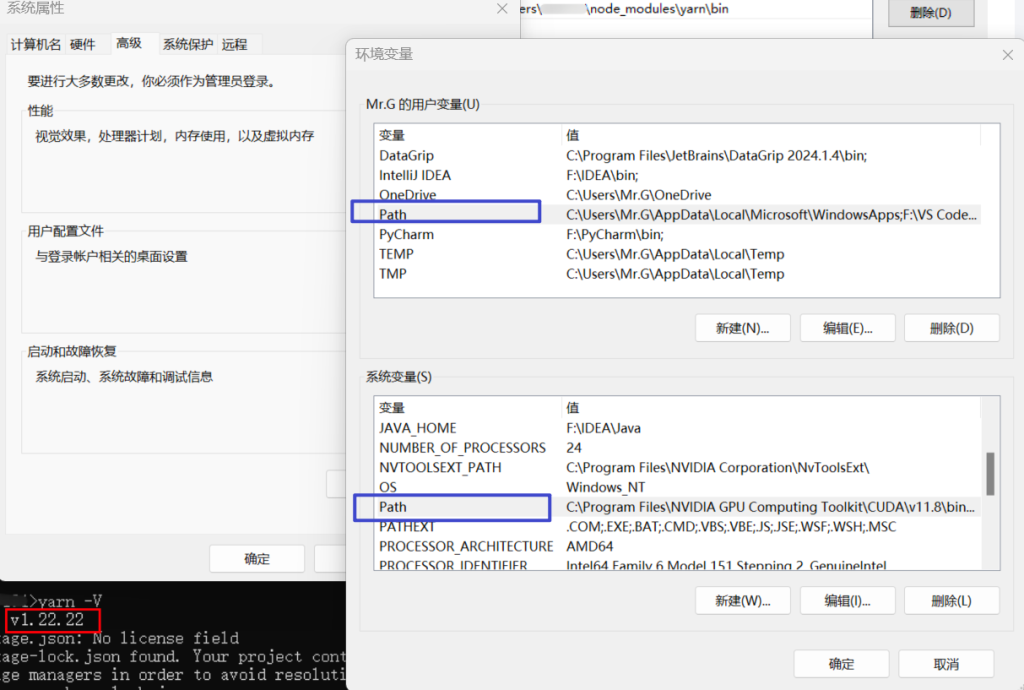Click the 删除(D) button at top right

point(930,9)
